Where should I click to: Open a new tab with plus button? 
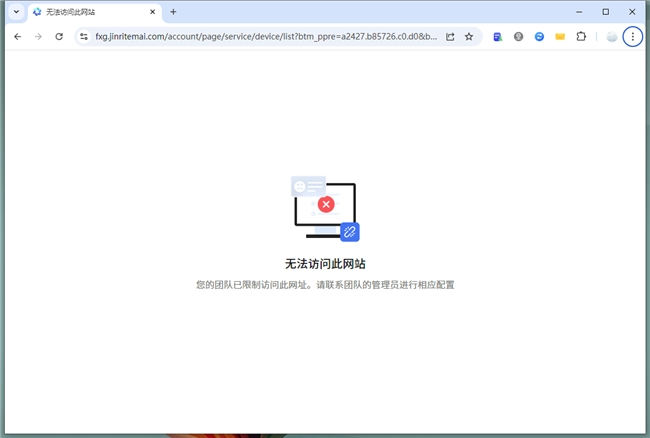point(173,12)
